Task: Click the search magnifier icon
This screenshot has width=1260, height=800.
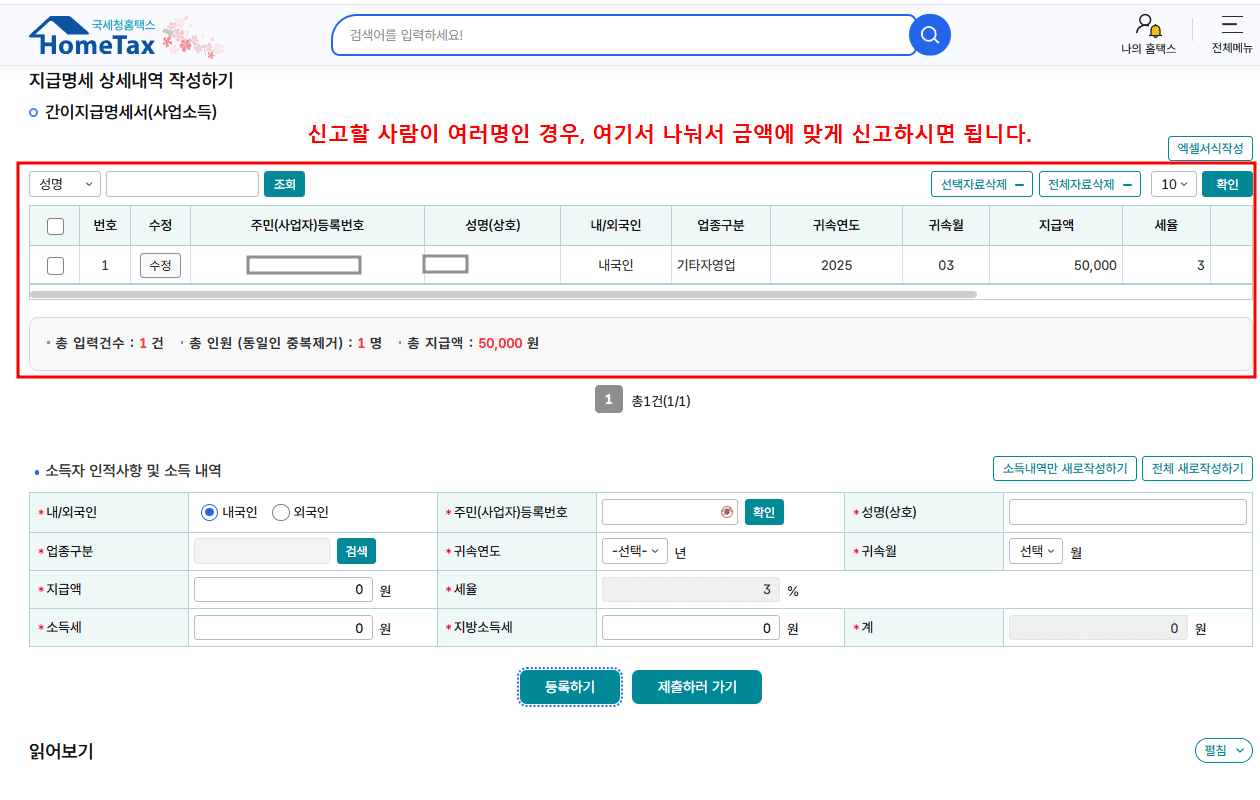Action: click(x=929, y=35)
